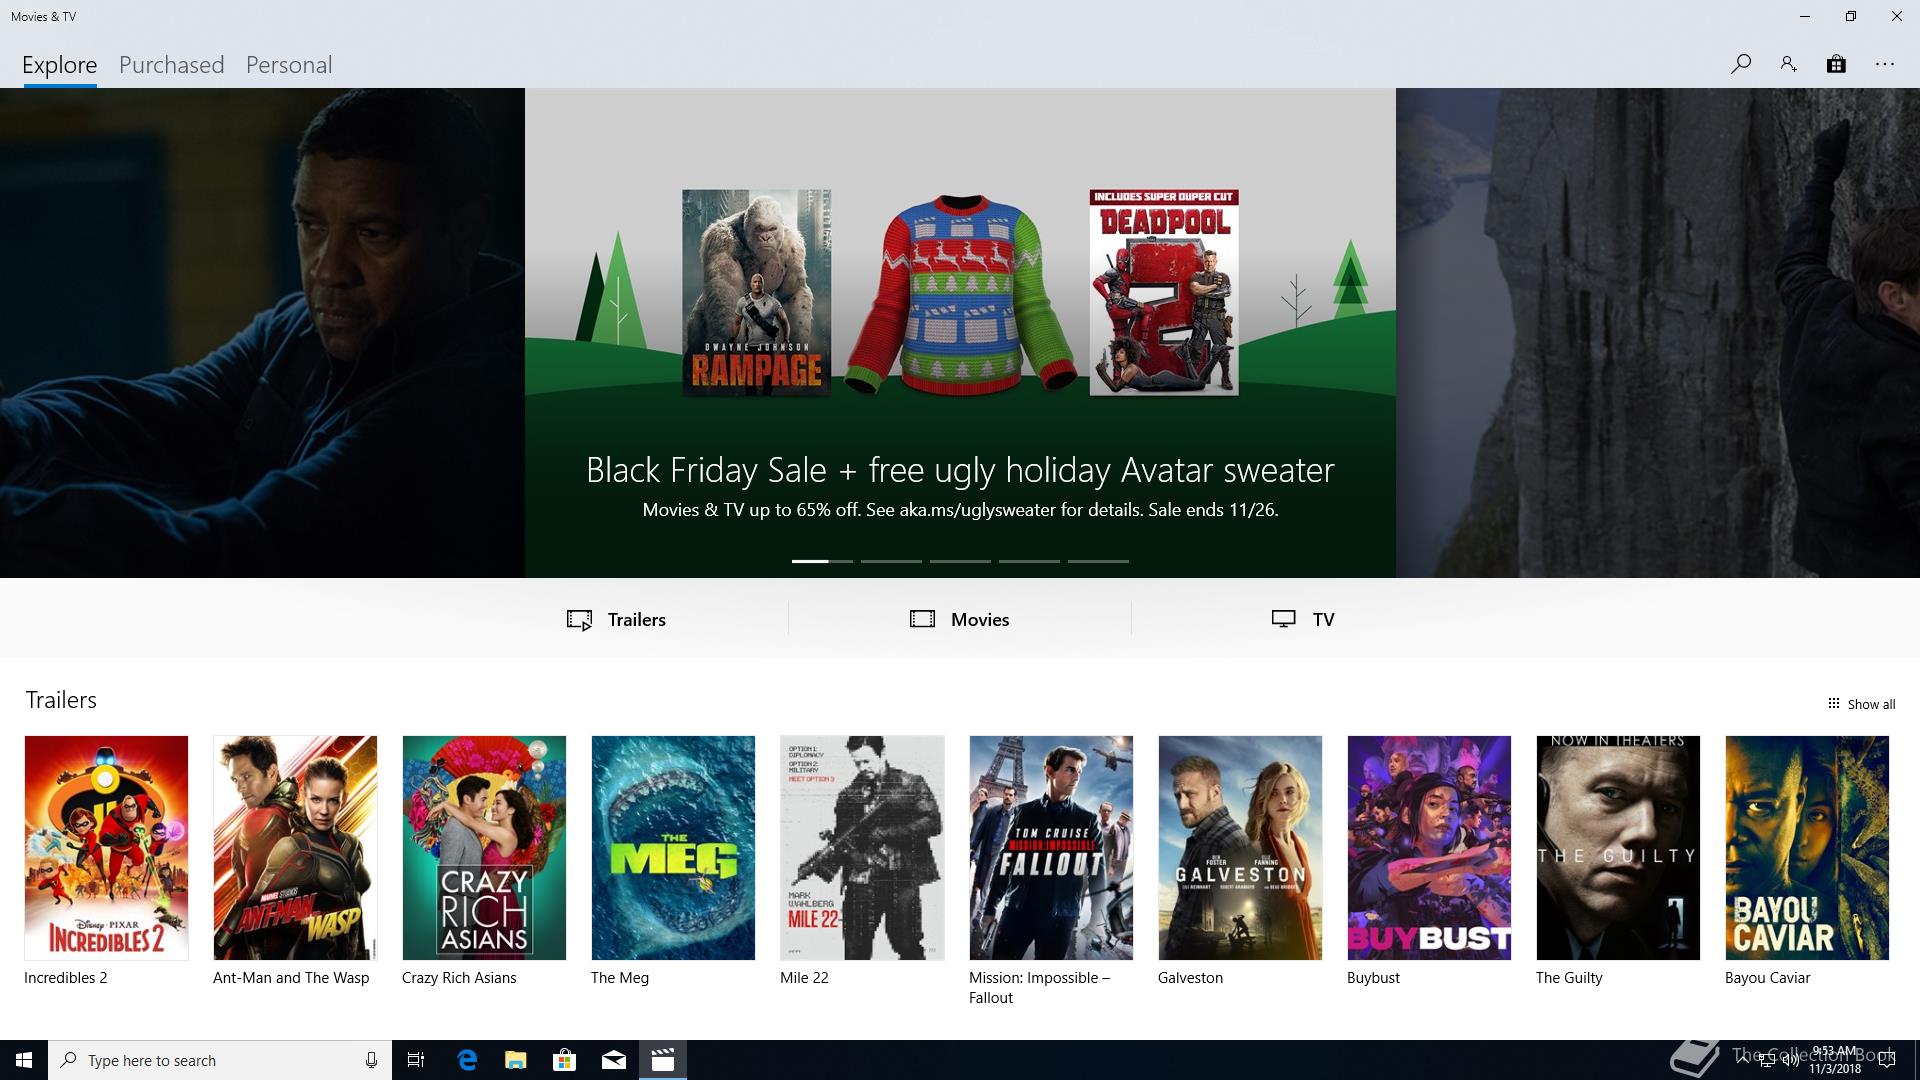Open the Bayou Caviar trailer poster
Viewport: 1920px width, 1080px height.
coord(1807,848)
